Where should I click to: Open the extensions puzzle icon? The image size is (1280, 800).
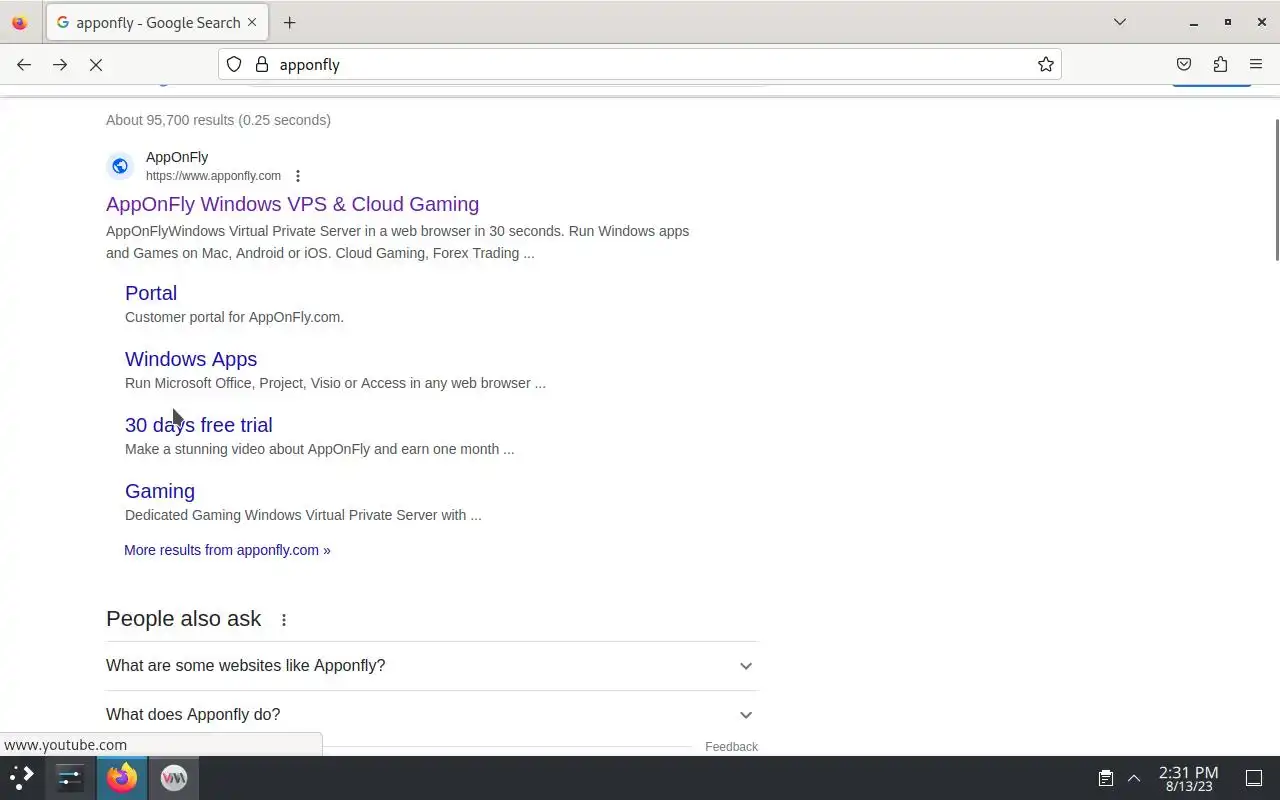[1220, 64]
